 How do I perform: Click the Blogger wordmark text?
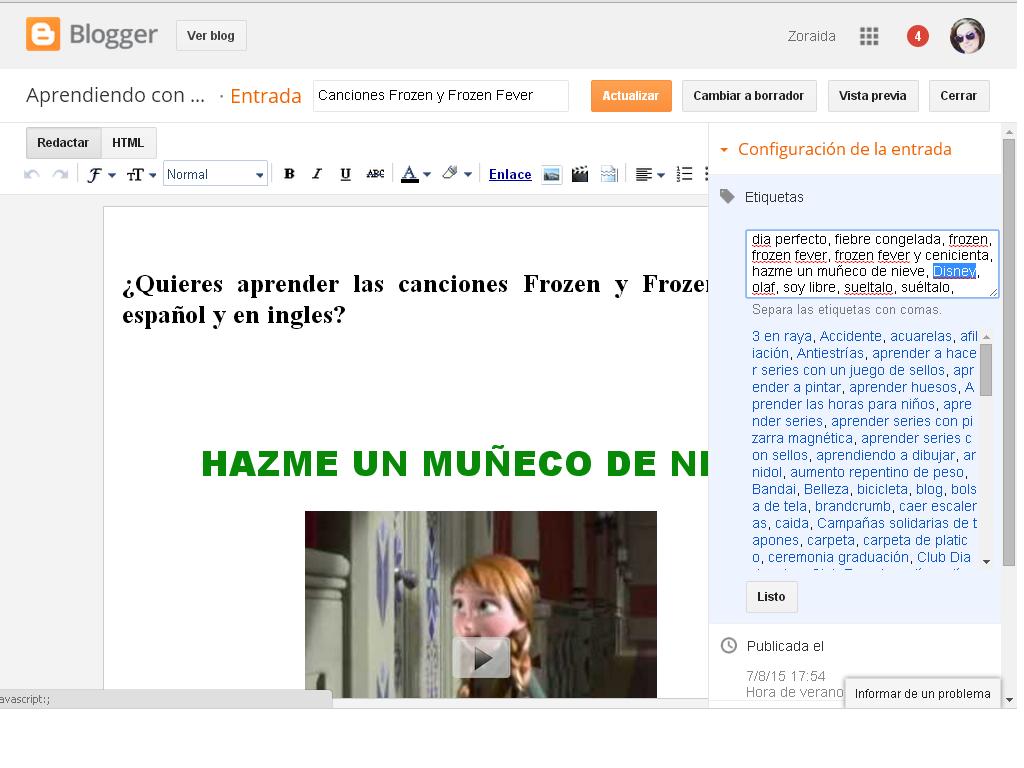[x=114, y=35]
